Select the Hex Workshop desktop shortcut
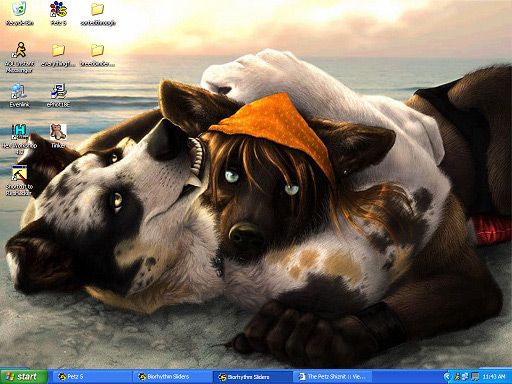The width and height of the screenshot is (512, 384). tap(19, 139)
